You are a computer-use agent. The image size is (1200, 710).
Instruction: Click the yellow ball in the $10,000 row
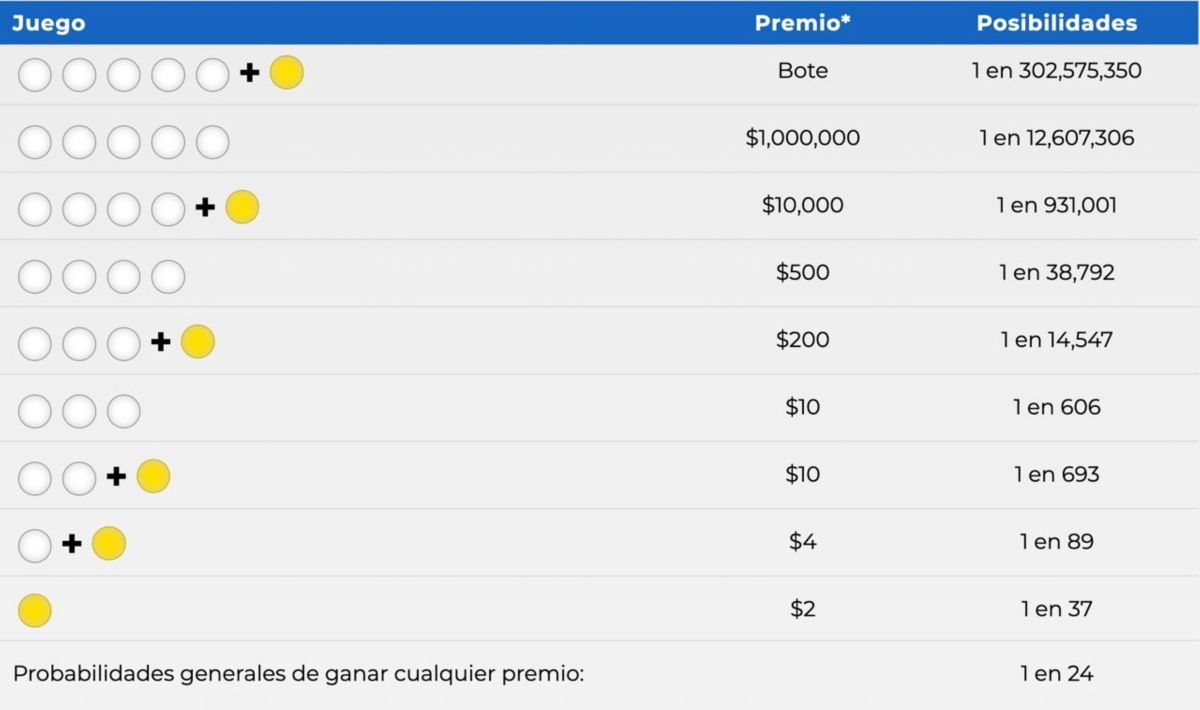coord(242,207)
